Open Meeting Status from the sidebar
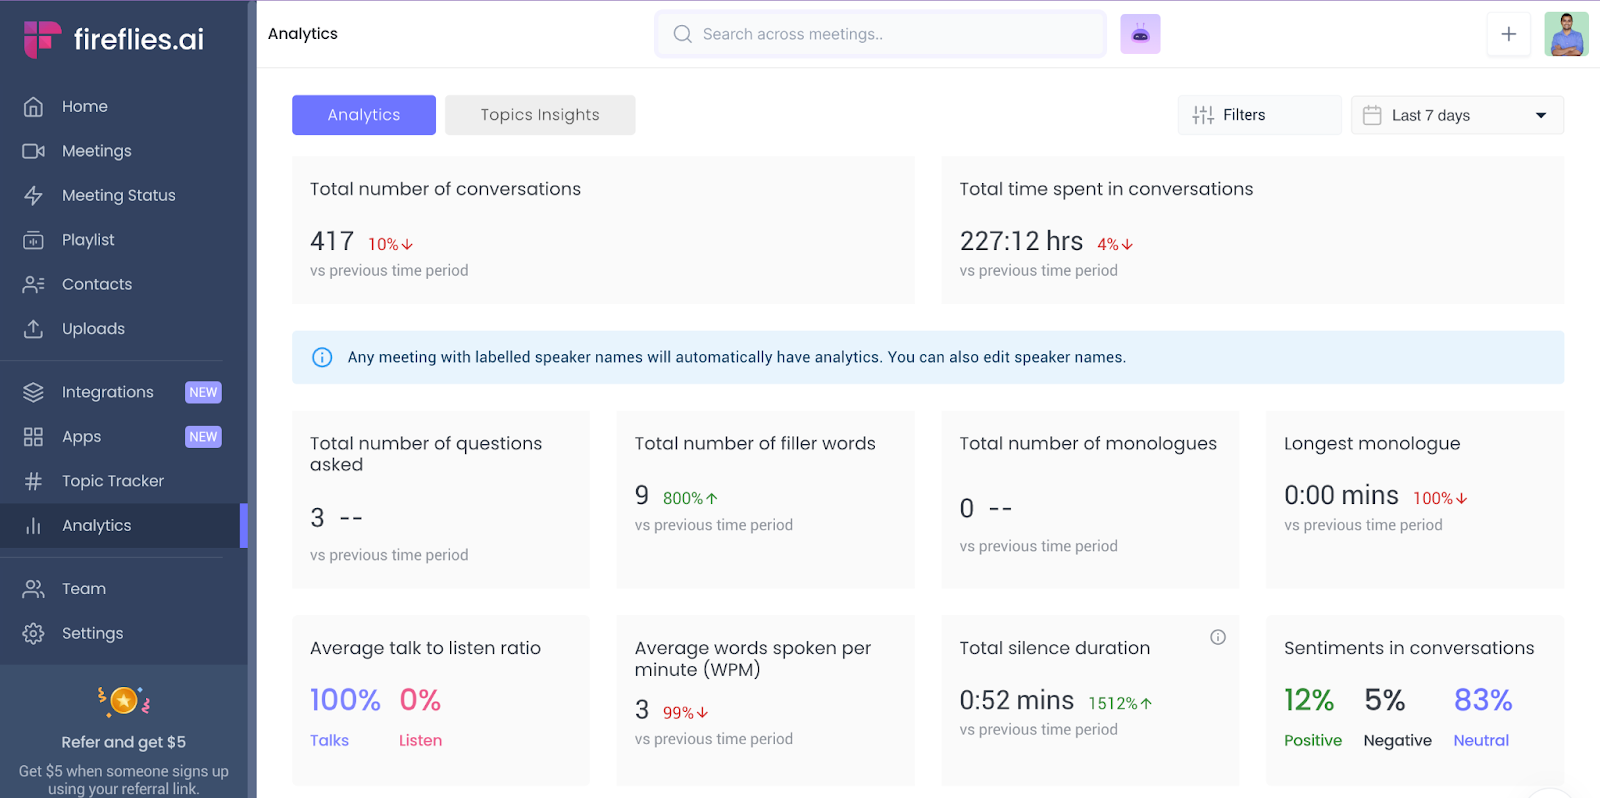 [118, 195]
